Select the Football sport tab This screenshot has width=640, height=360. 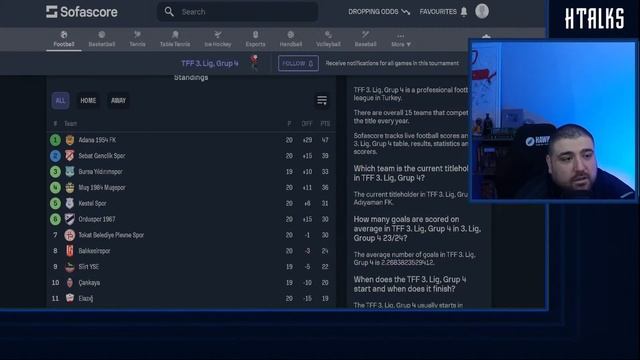click(64, 39)
